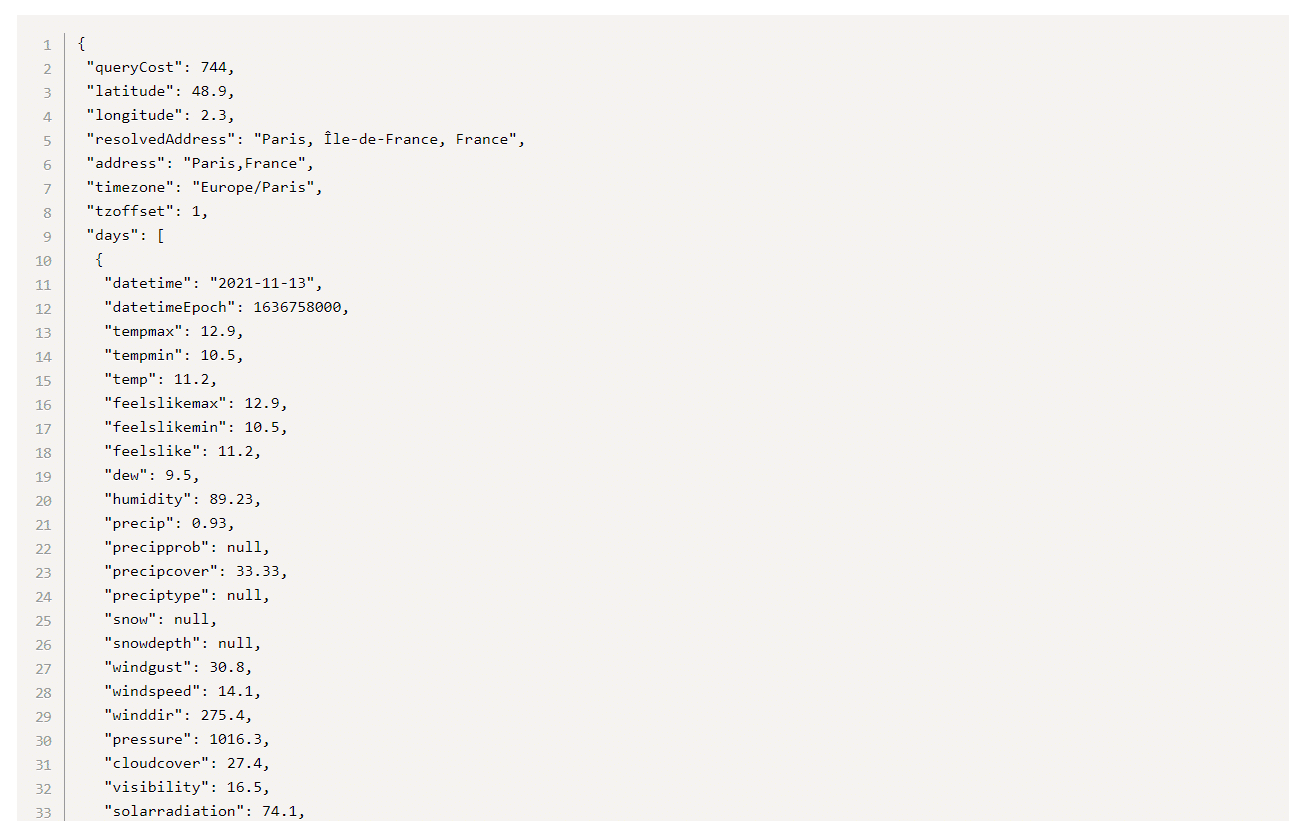The image size is (1295, 821).
Task: Click the latitude value 48.9
Action: [210, 92]
